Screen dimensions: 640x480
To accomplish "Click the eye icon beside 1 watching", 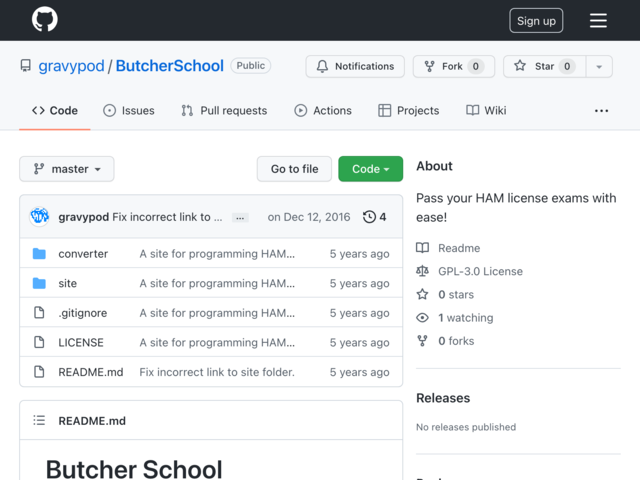I will tap(422, 318).
